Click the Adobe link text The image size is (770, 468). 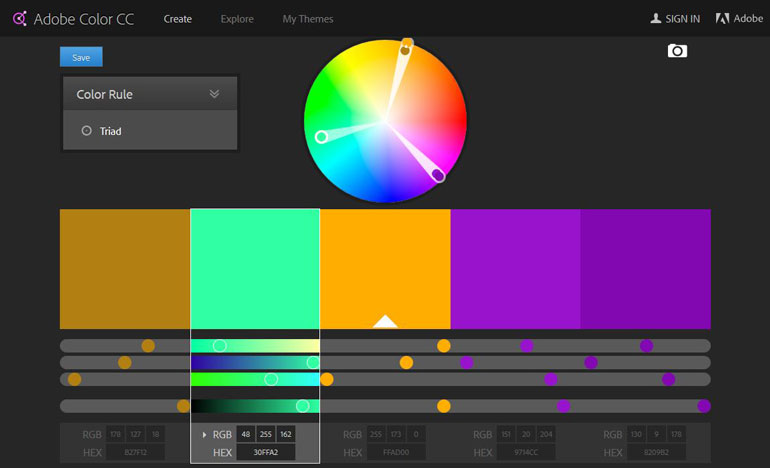pos(748,19)
